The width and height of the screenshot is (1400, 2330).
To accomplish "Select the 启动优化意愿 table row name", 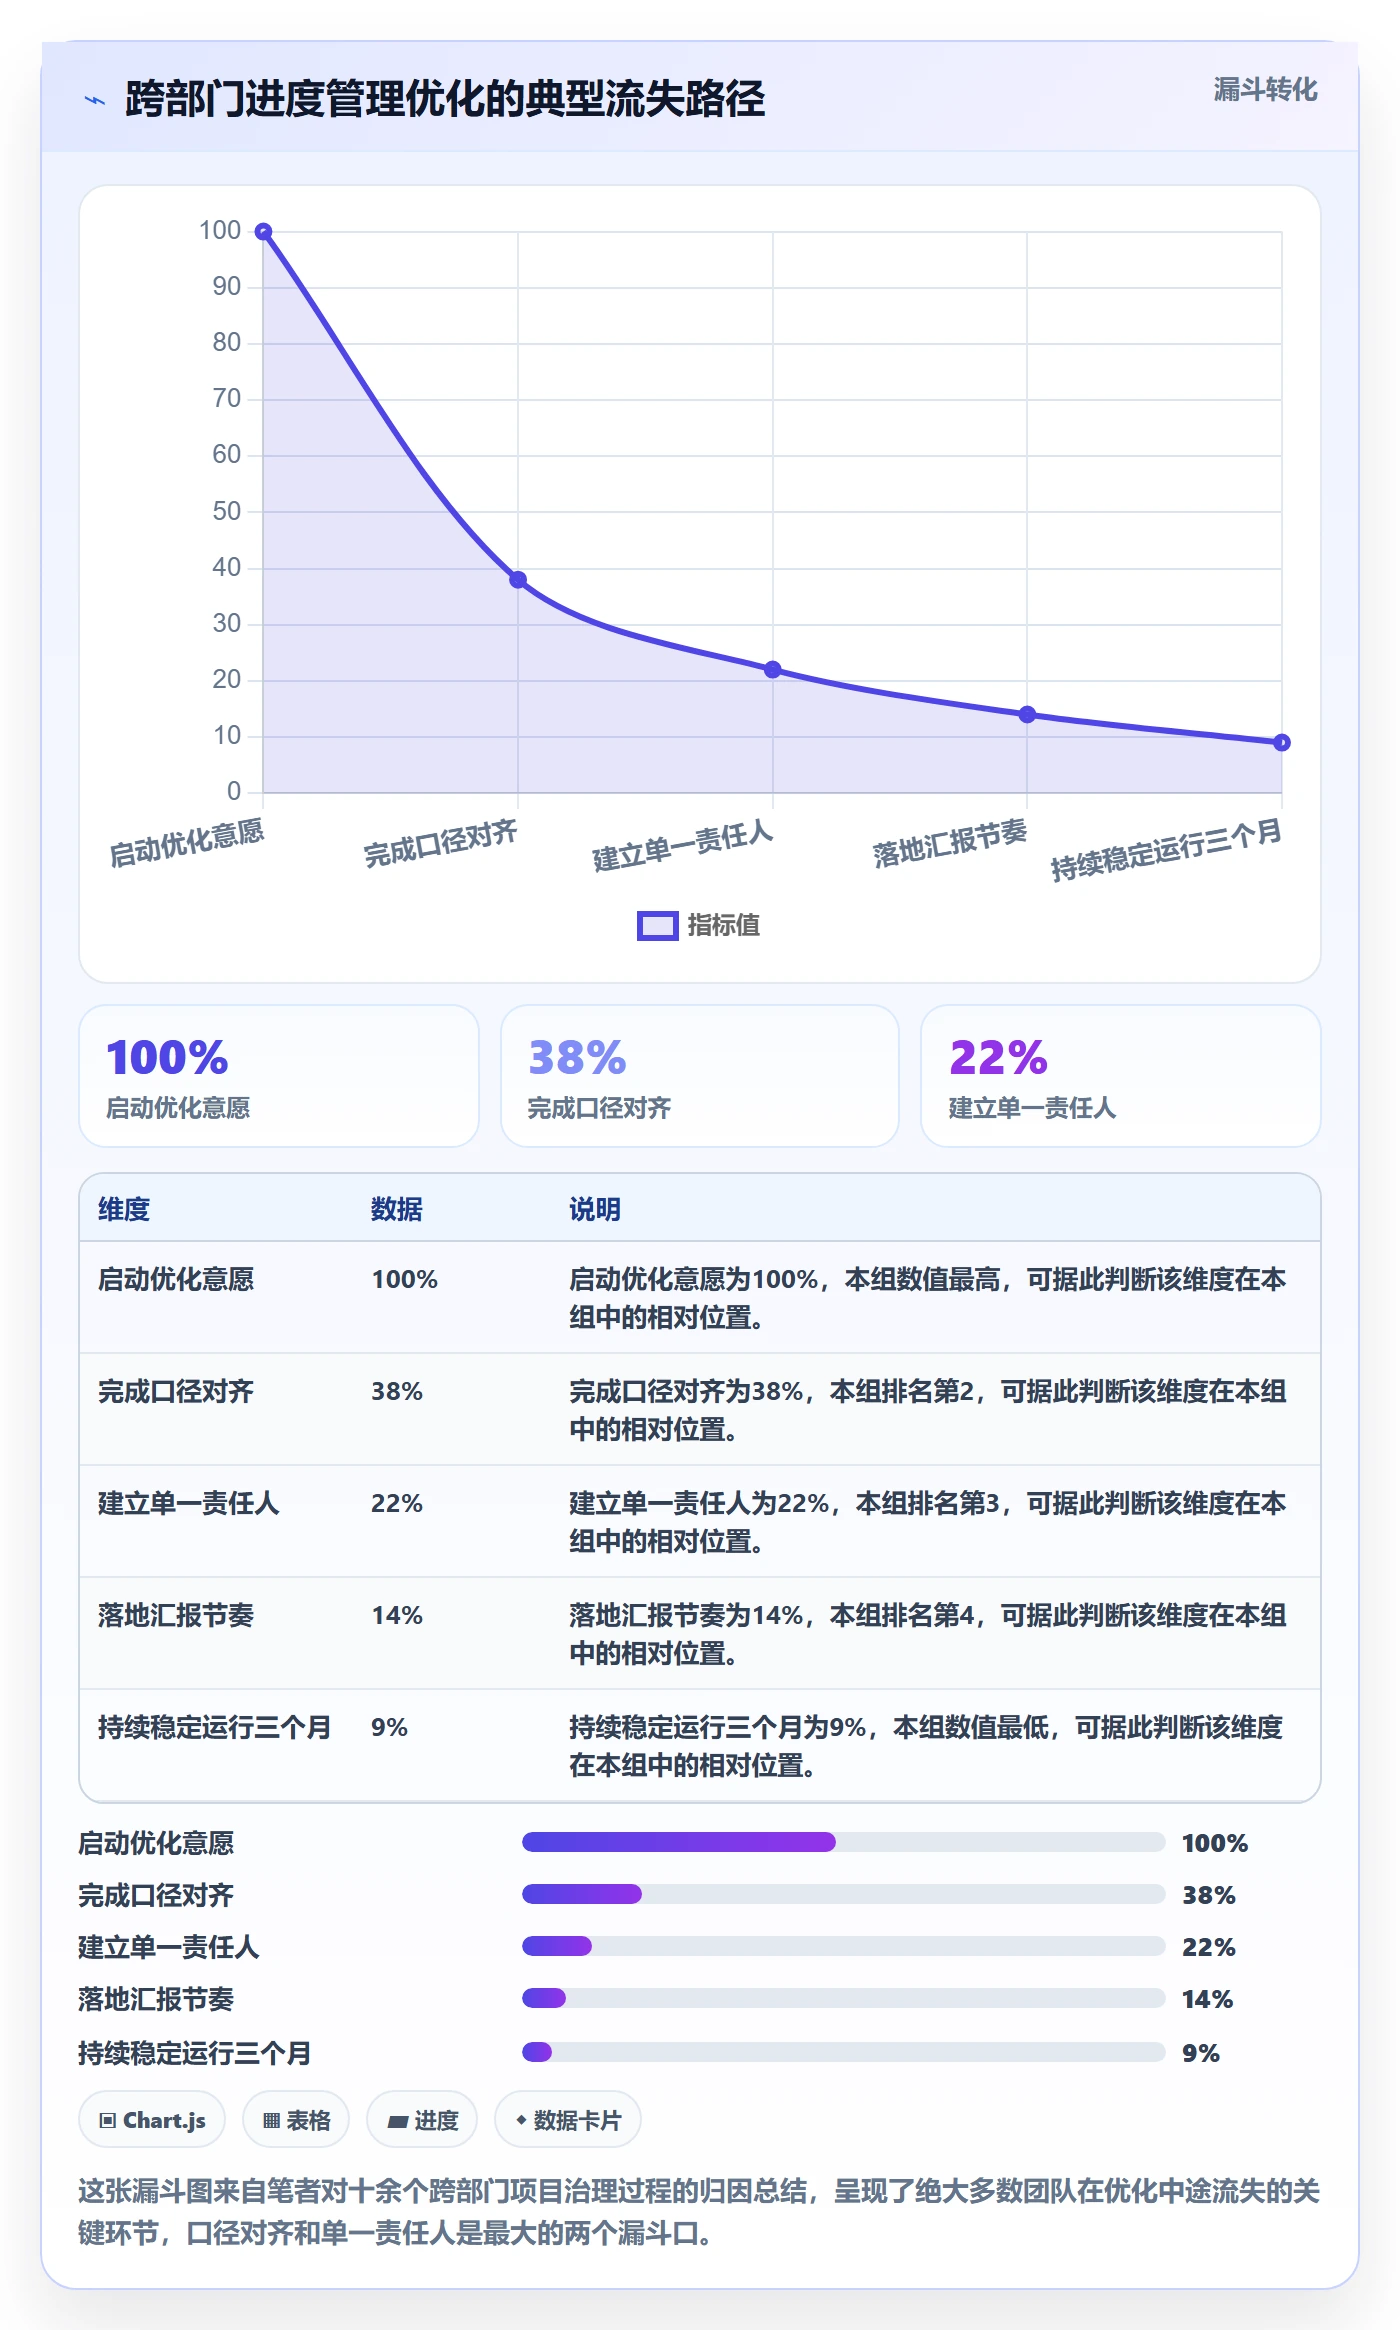I will (176, 1279).
